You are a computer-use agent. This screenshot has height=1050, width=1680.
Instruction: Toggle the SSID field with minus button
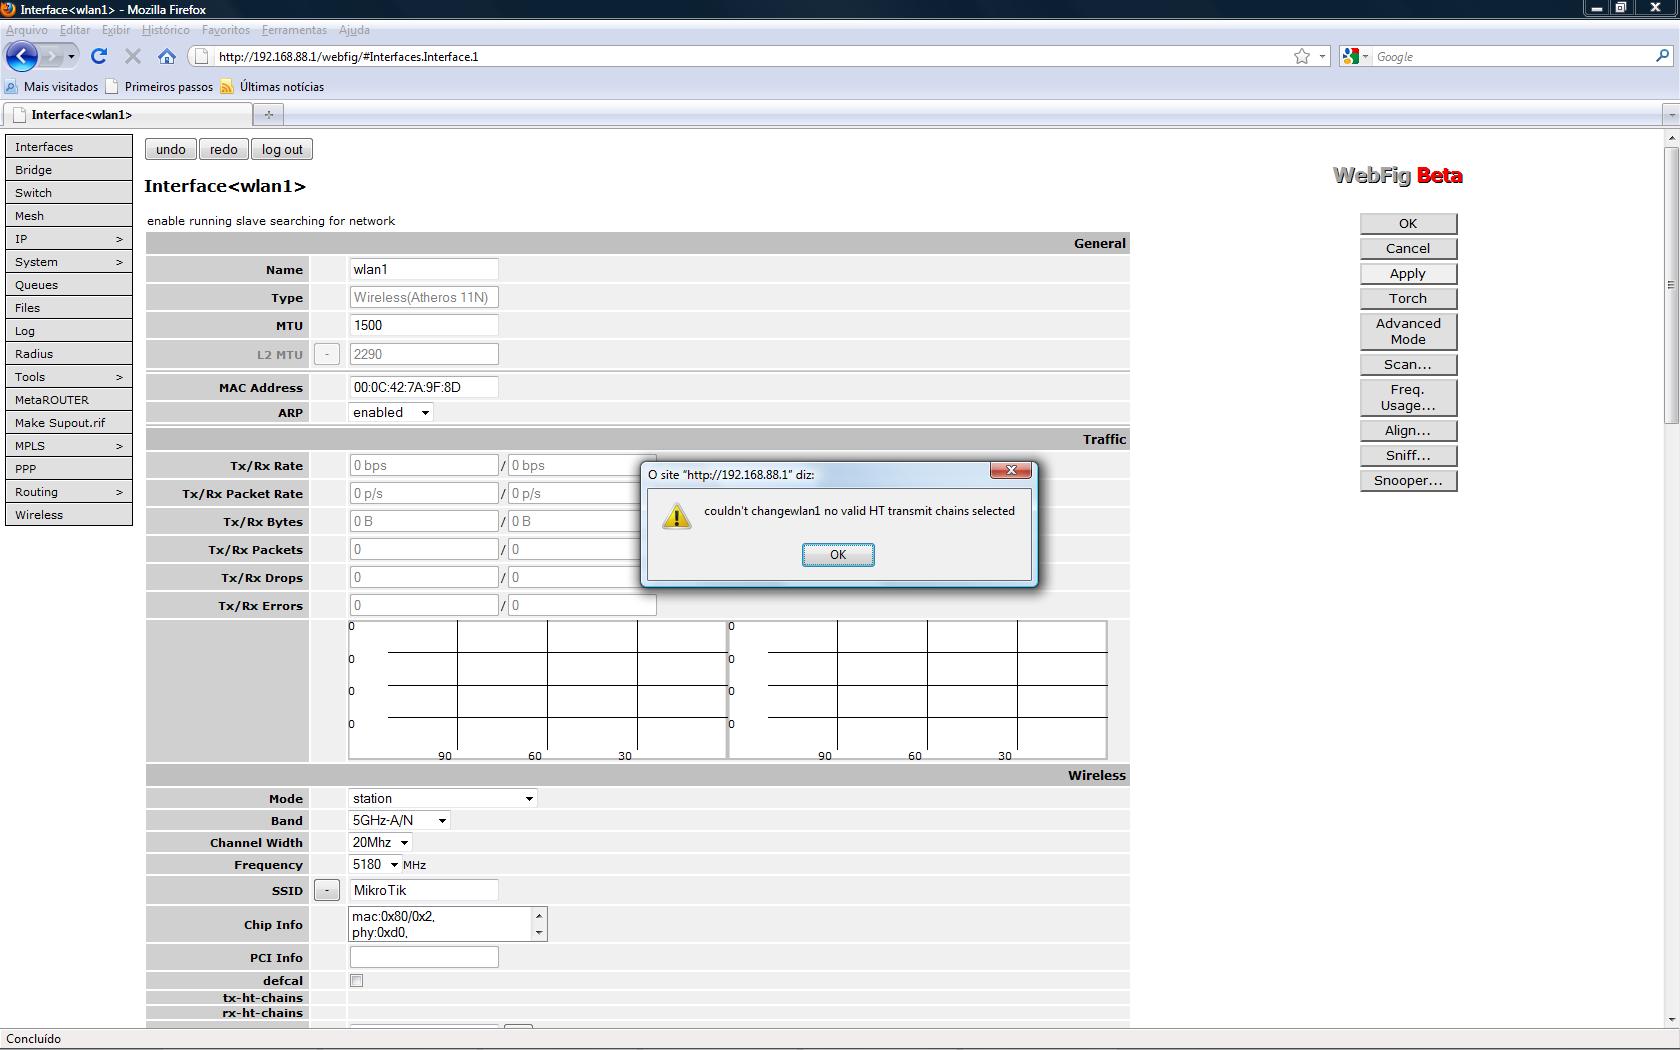tap(327, 889)
